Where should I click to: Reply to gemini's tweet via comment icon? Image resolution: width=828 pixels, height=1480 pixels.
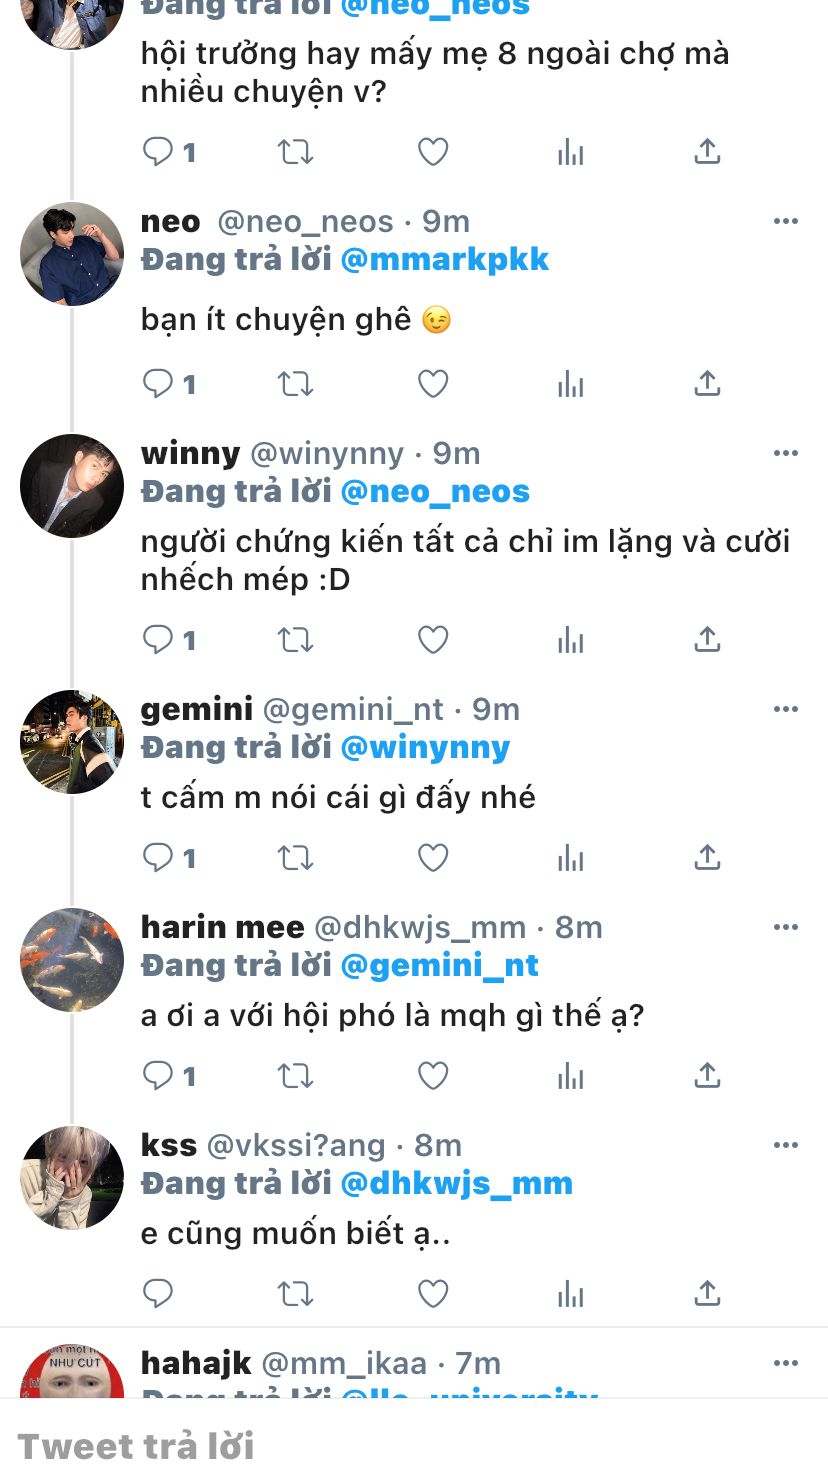click(159, 858)
